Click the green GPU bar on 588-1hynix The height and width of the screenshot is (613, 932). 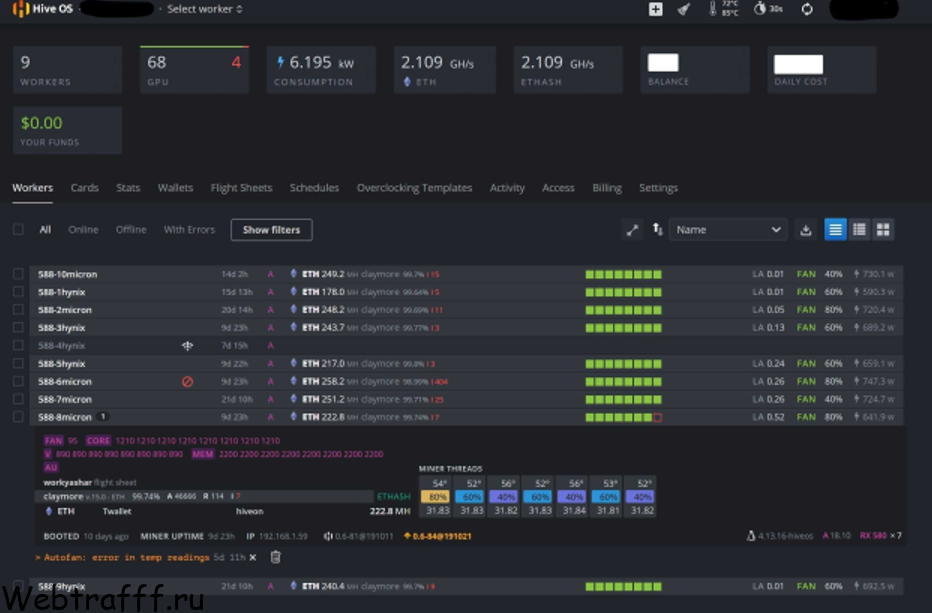(x=623, y=292)
